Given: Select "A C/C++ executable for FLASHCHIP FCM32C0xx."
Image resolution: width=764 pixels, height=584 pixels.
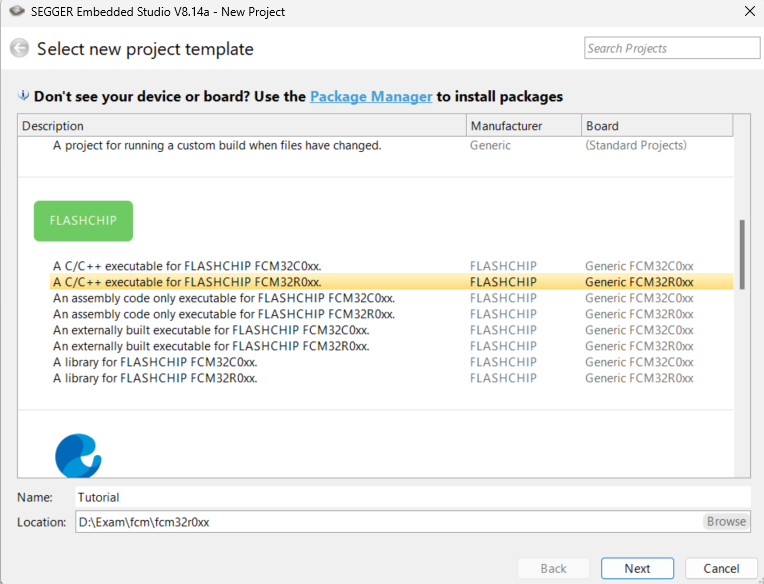Looking at the screenshot, I should (x=187, y=266).
